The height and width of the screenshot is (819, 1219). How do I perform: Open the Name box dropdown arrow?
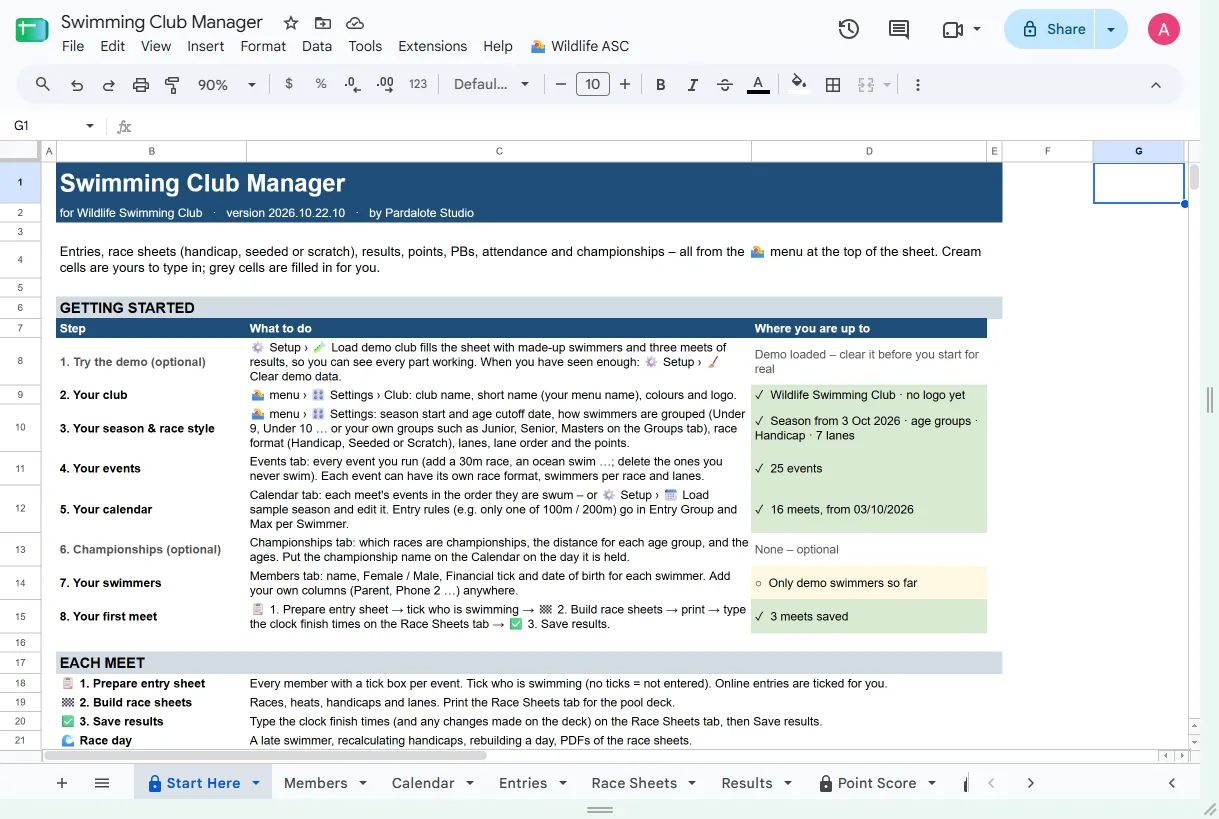pos(90,126)
